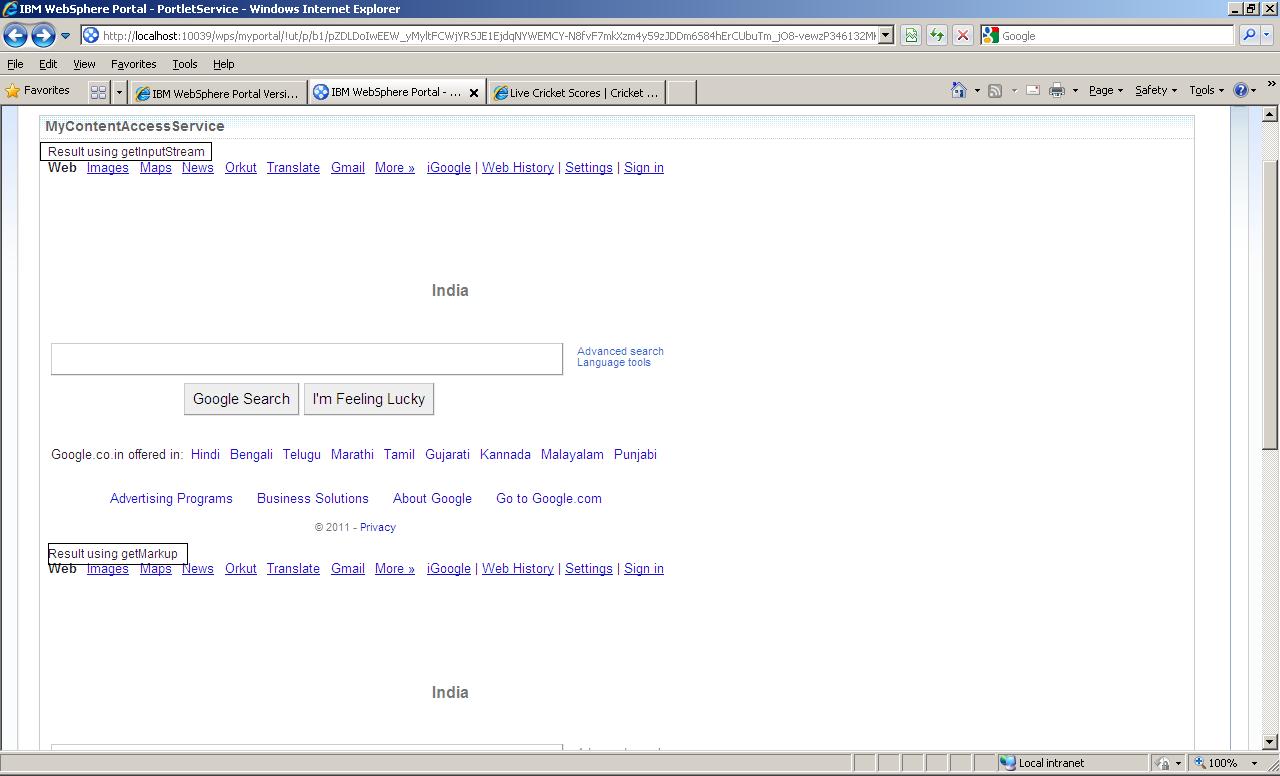Click the blue Help question icon

1241,90
